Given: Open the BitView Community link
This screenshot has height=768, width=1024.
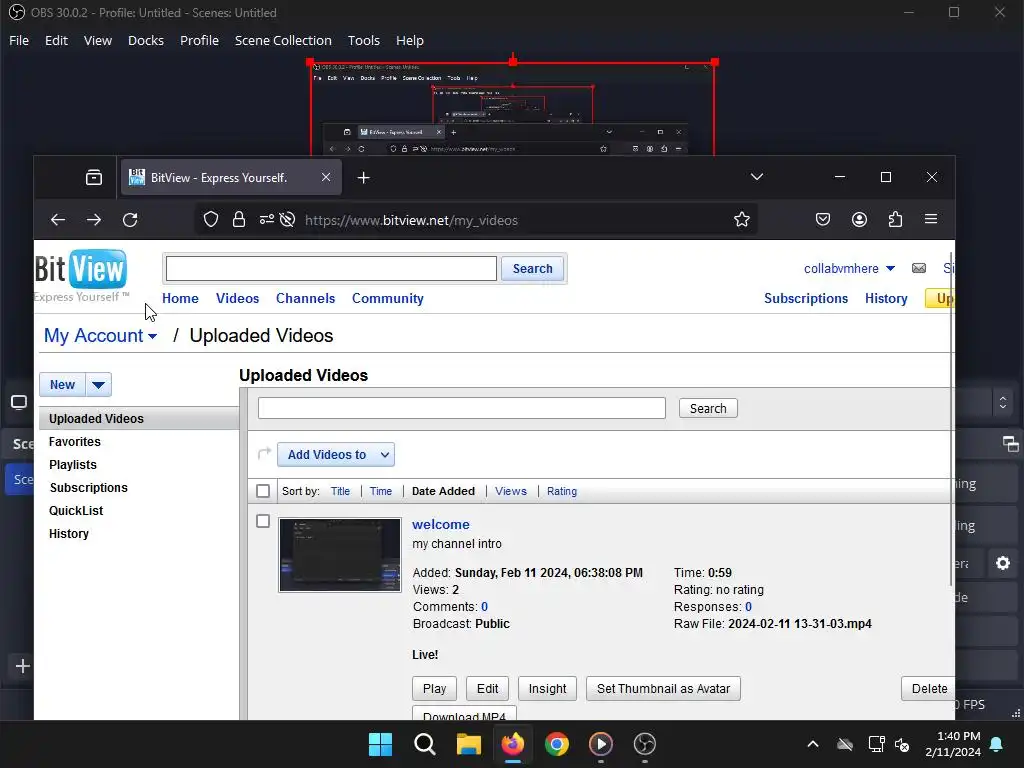Looking at the screenshot, I should [x=388, y=298].
